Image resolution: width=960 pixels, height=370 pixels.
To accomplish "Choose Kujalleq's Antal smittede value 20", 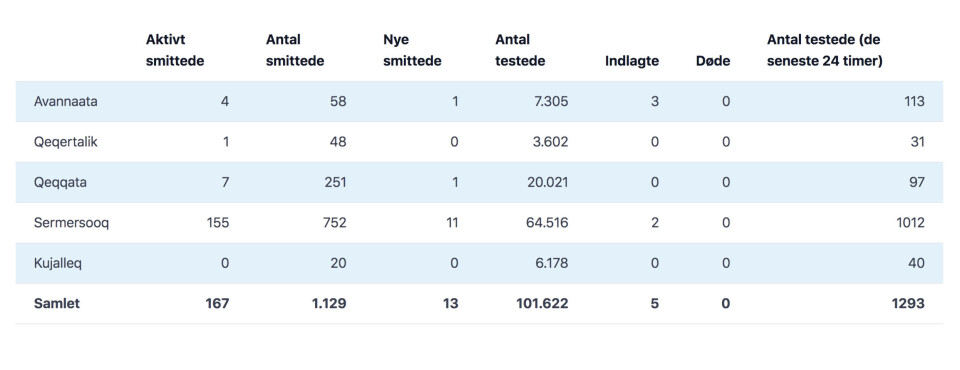I will point(338,263).
